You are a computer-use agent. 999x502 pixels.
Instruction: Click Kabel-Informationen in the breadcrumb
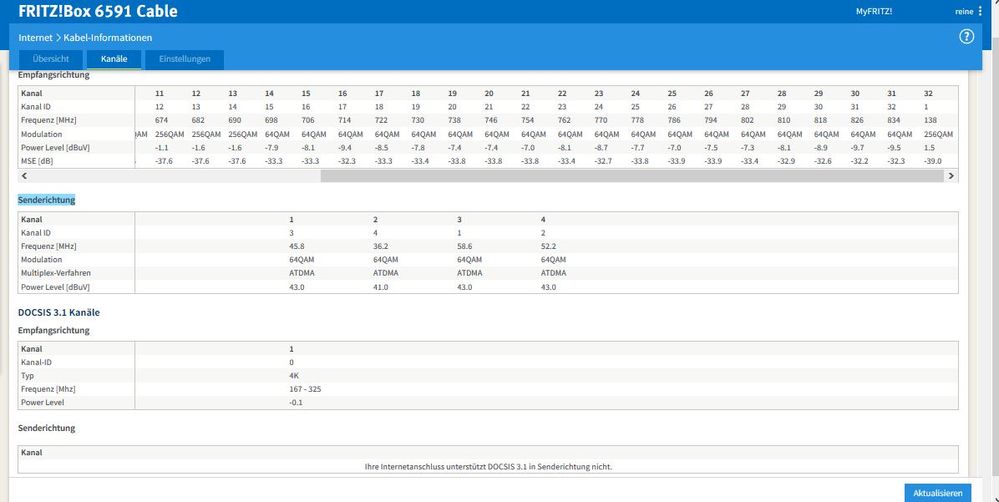(108, 38)
